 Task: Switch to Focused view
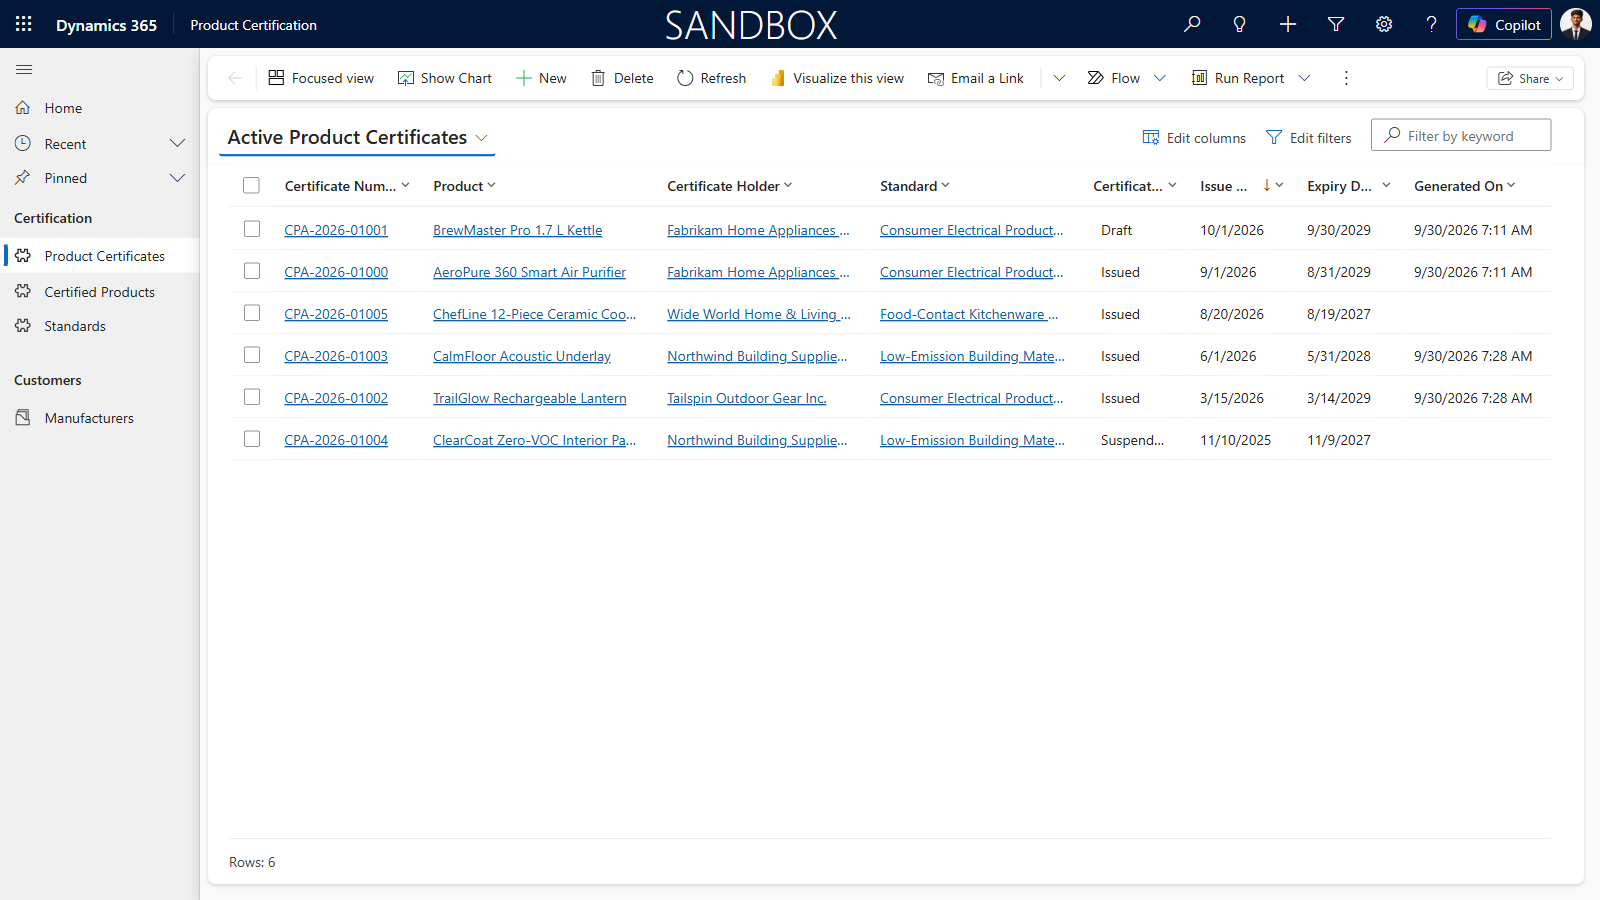321,78
